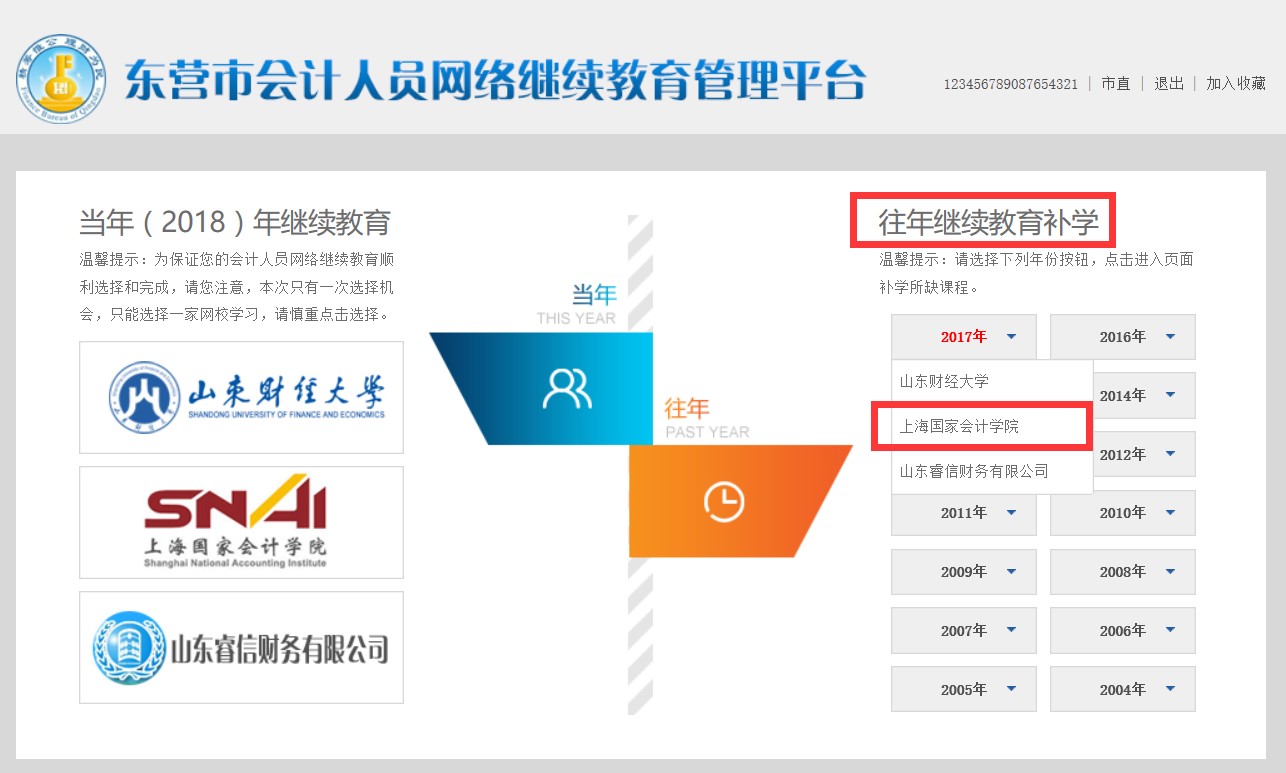Click the 东营市会计人员网络继续教育管理平台 title
The width and height of the screenshot is (1286, 773).
pyautogui.click(x=495, y=80)
